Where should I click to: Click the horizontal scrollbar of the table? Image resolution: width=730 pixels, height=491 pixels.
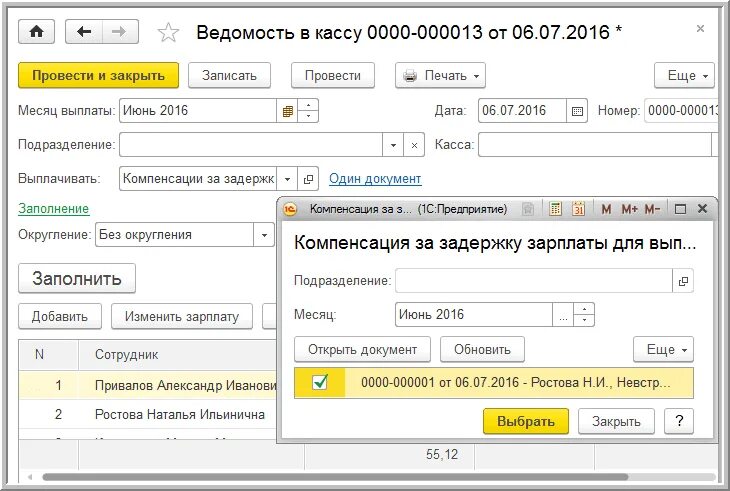[x=334, y=477]
